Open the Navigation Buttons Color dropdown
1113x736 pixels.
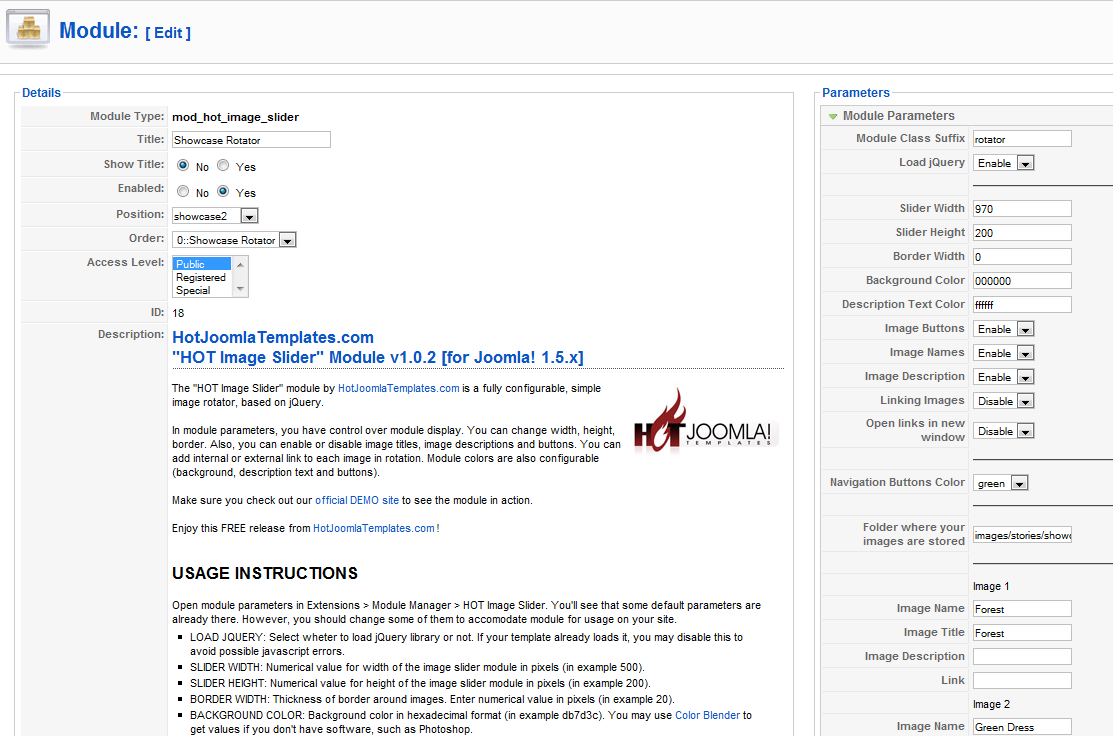(x=1001, y=483)
